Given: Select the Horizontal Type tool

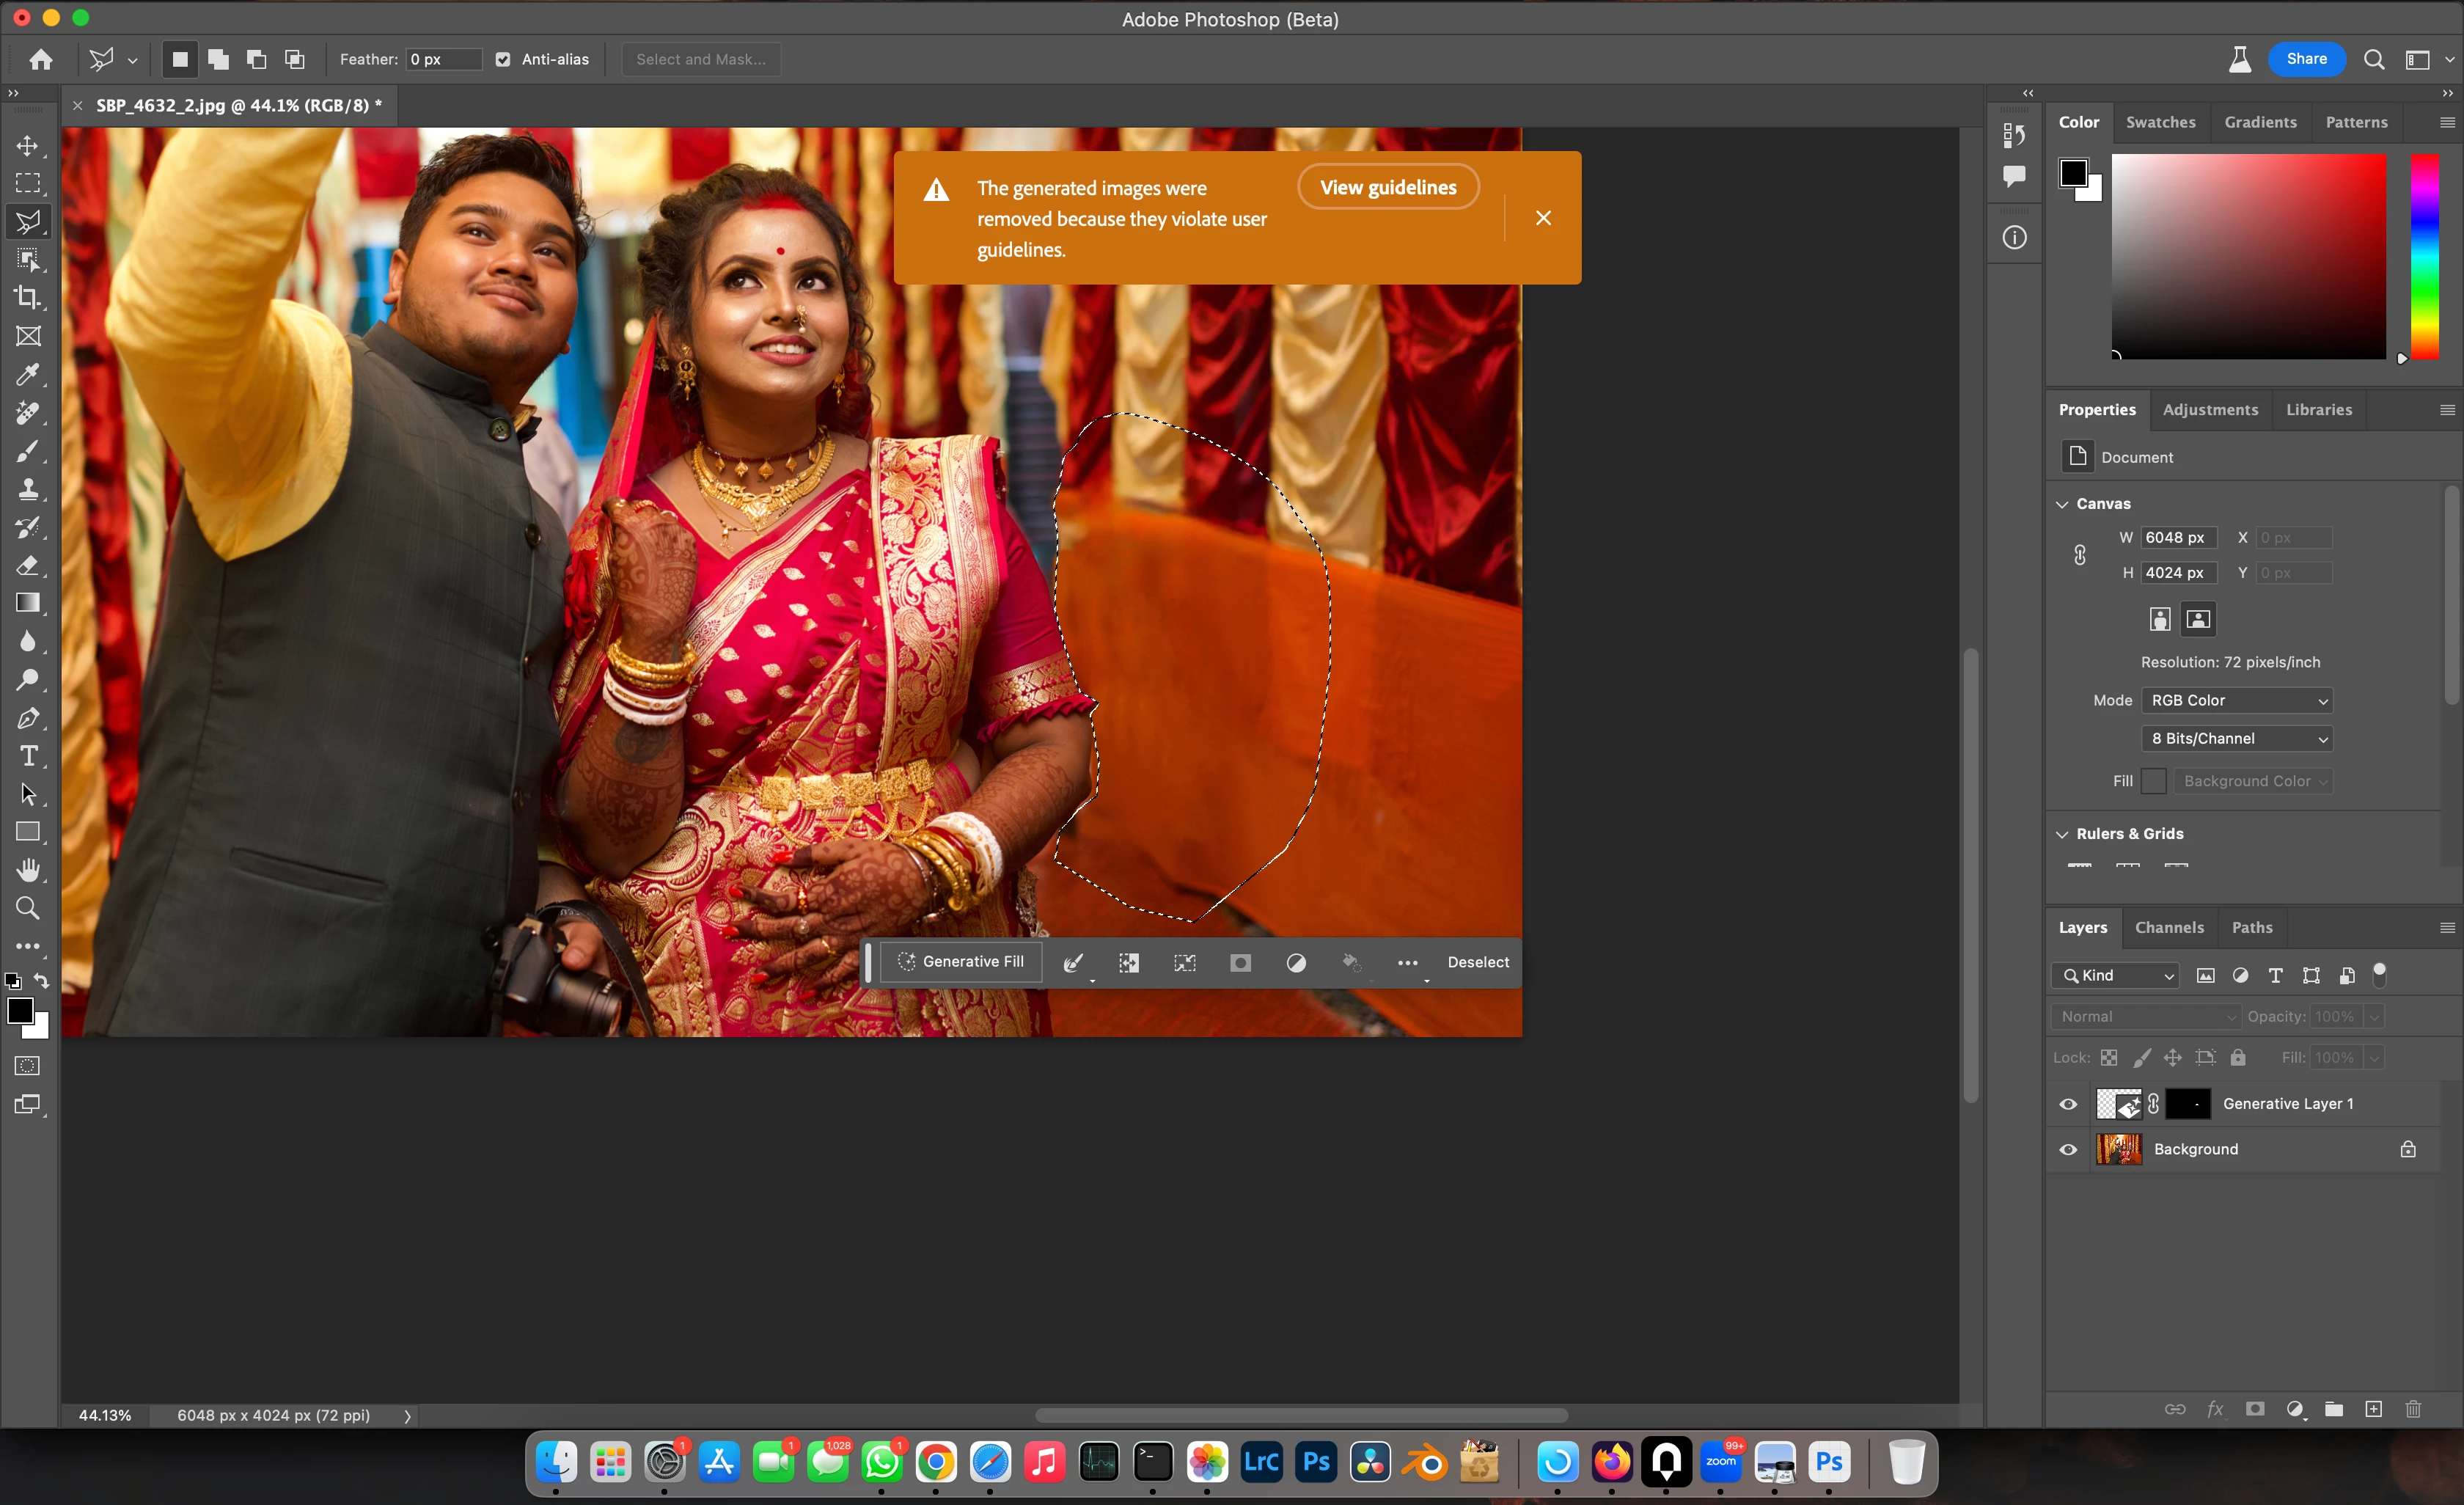Looking at the screenshot, I should point(28,756).
